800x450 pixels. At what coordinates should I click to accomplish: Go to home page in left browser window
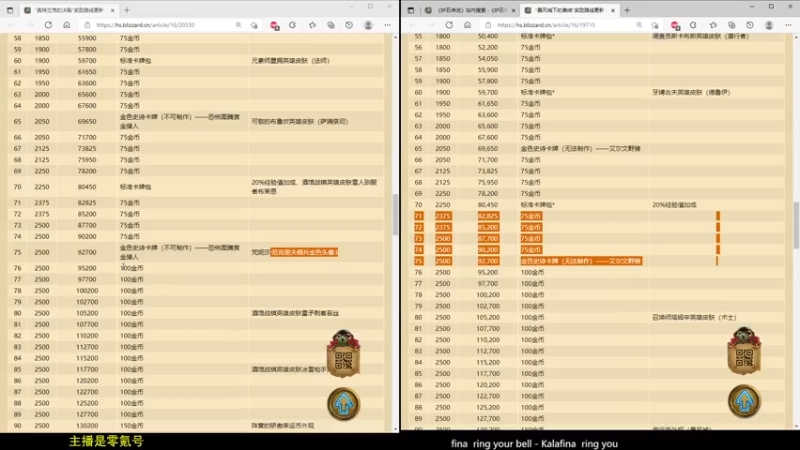click(66, 25)
